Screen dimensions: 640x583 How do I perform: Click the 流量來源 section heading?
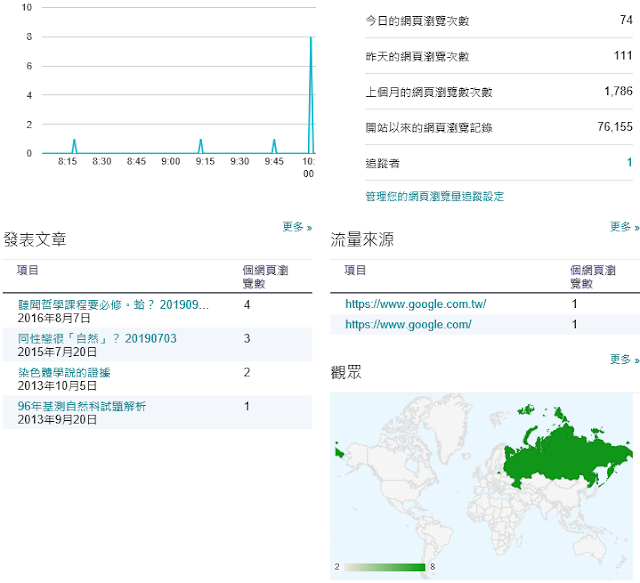pyautogui.click(x=362, y=239)
